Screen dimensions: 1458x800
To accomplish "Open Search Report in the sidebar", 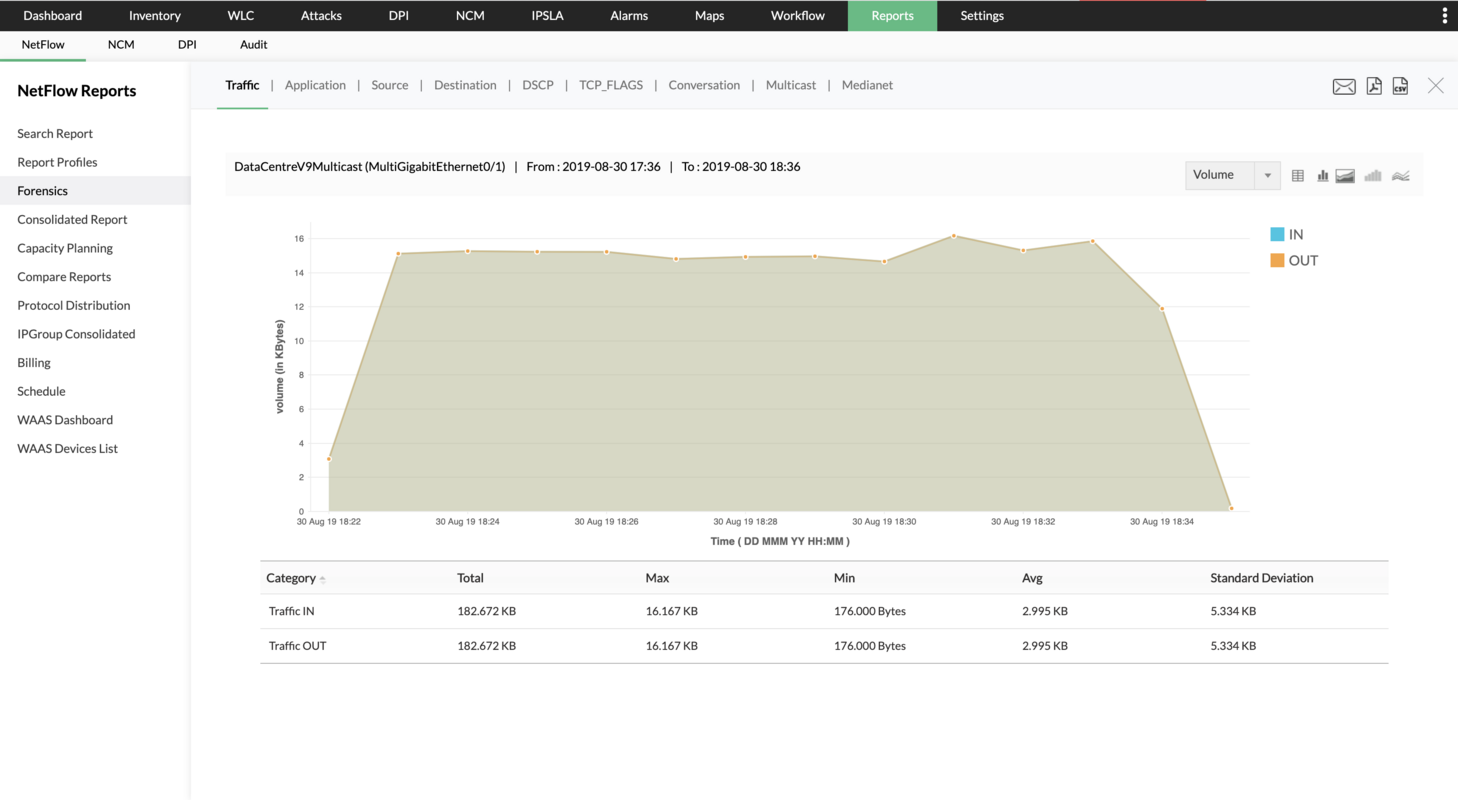I will click(x=55, y=134).
